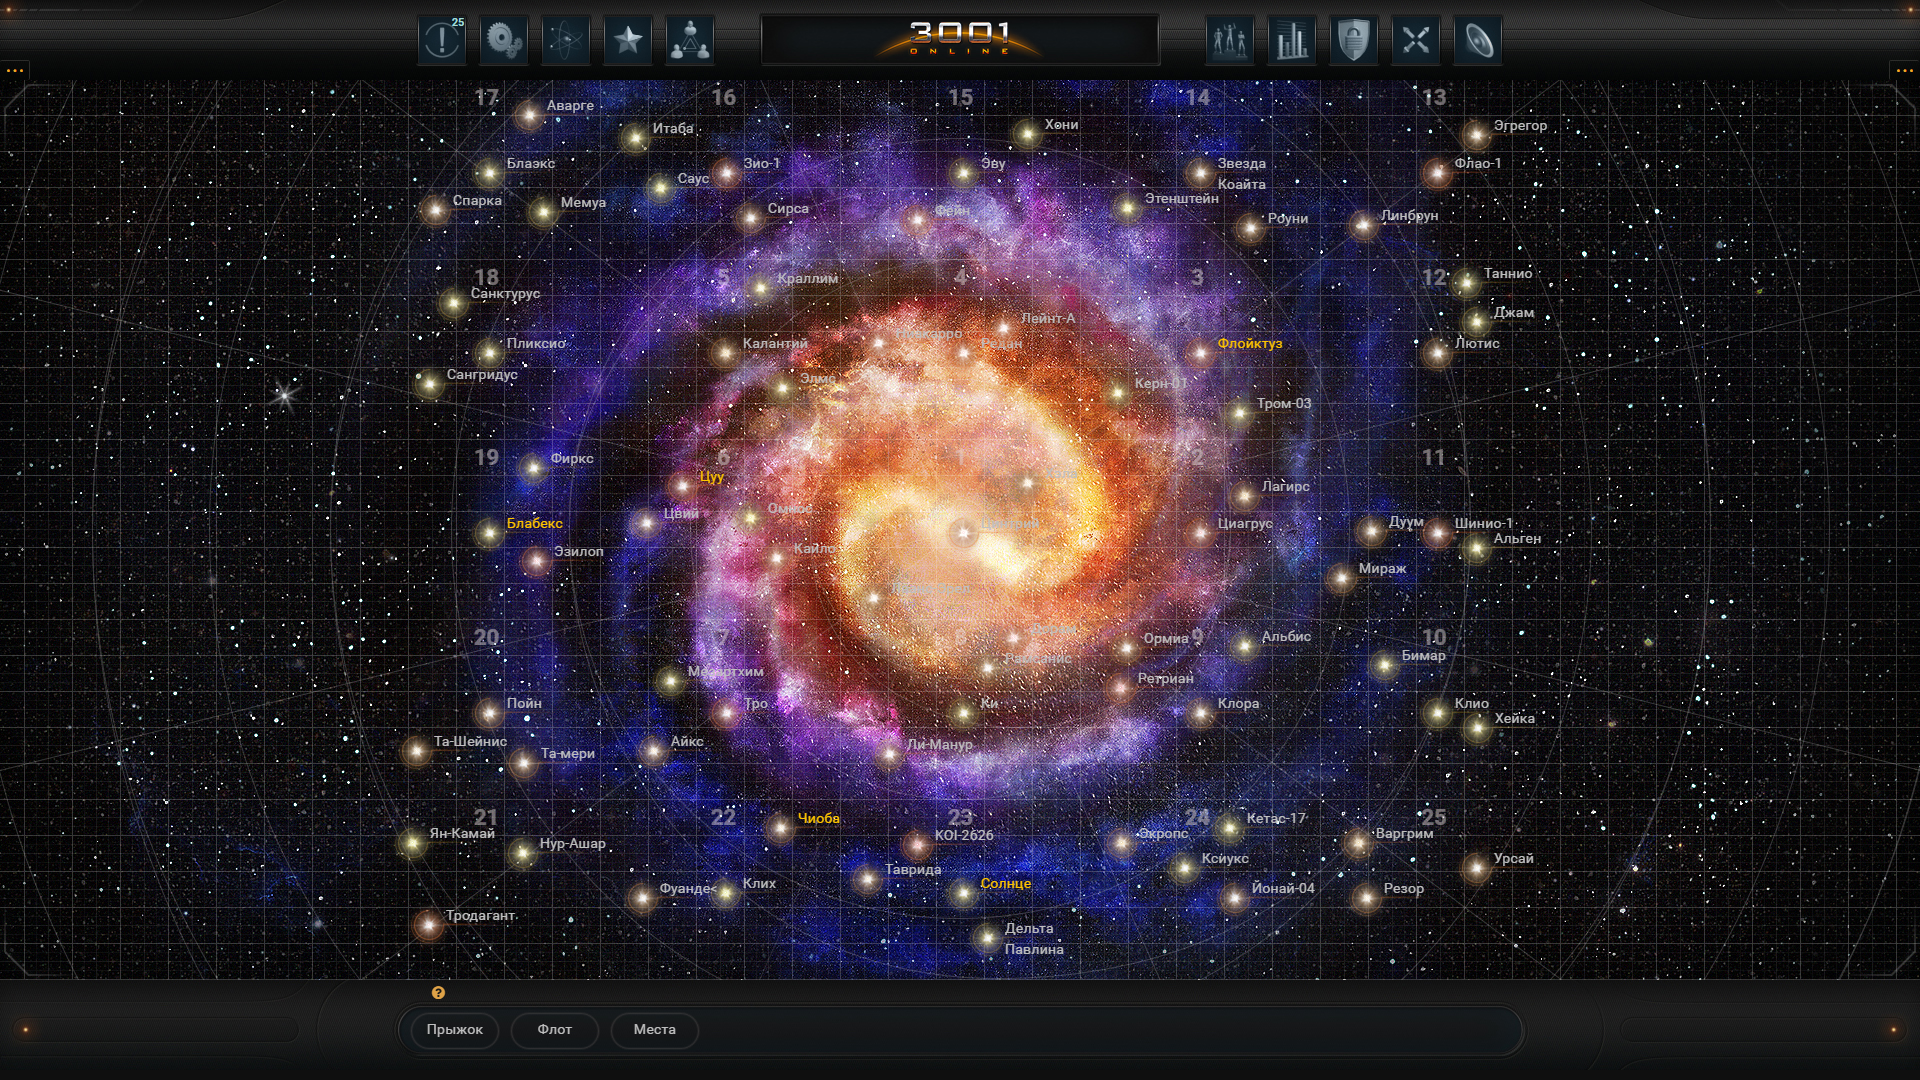Select the Тродагант star

429,924
